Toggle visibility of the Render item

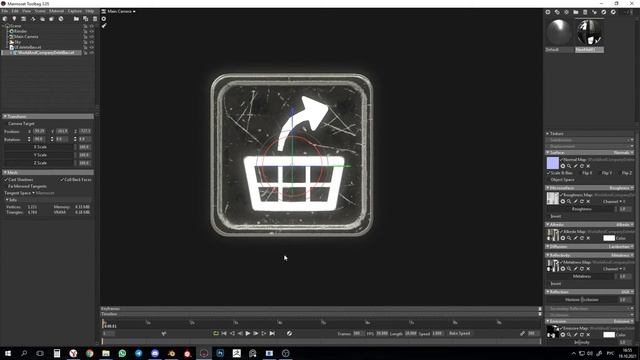[x=92, y=31]
